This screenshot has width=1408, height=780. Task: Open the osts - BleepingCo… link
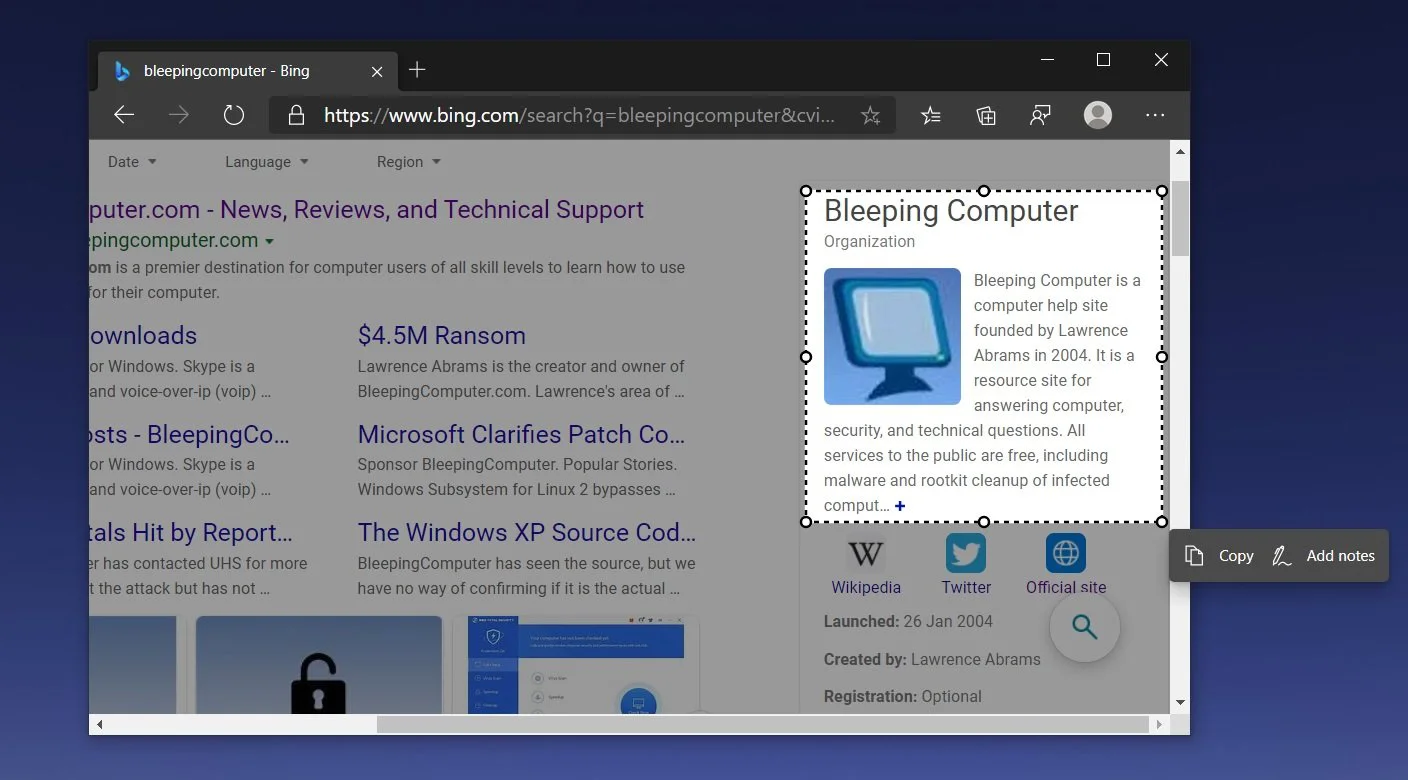pos(189,435)
